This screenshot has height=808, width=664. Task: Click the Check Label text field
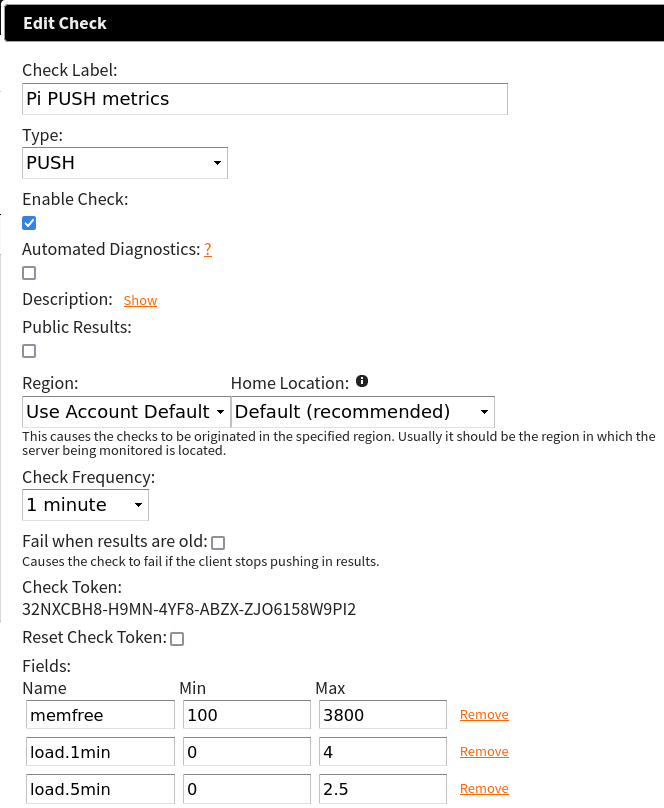coord(265,99)
